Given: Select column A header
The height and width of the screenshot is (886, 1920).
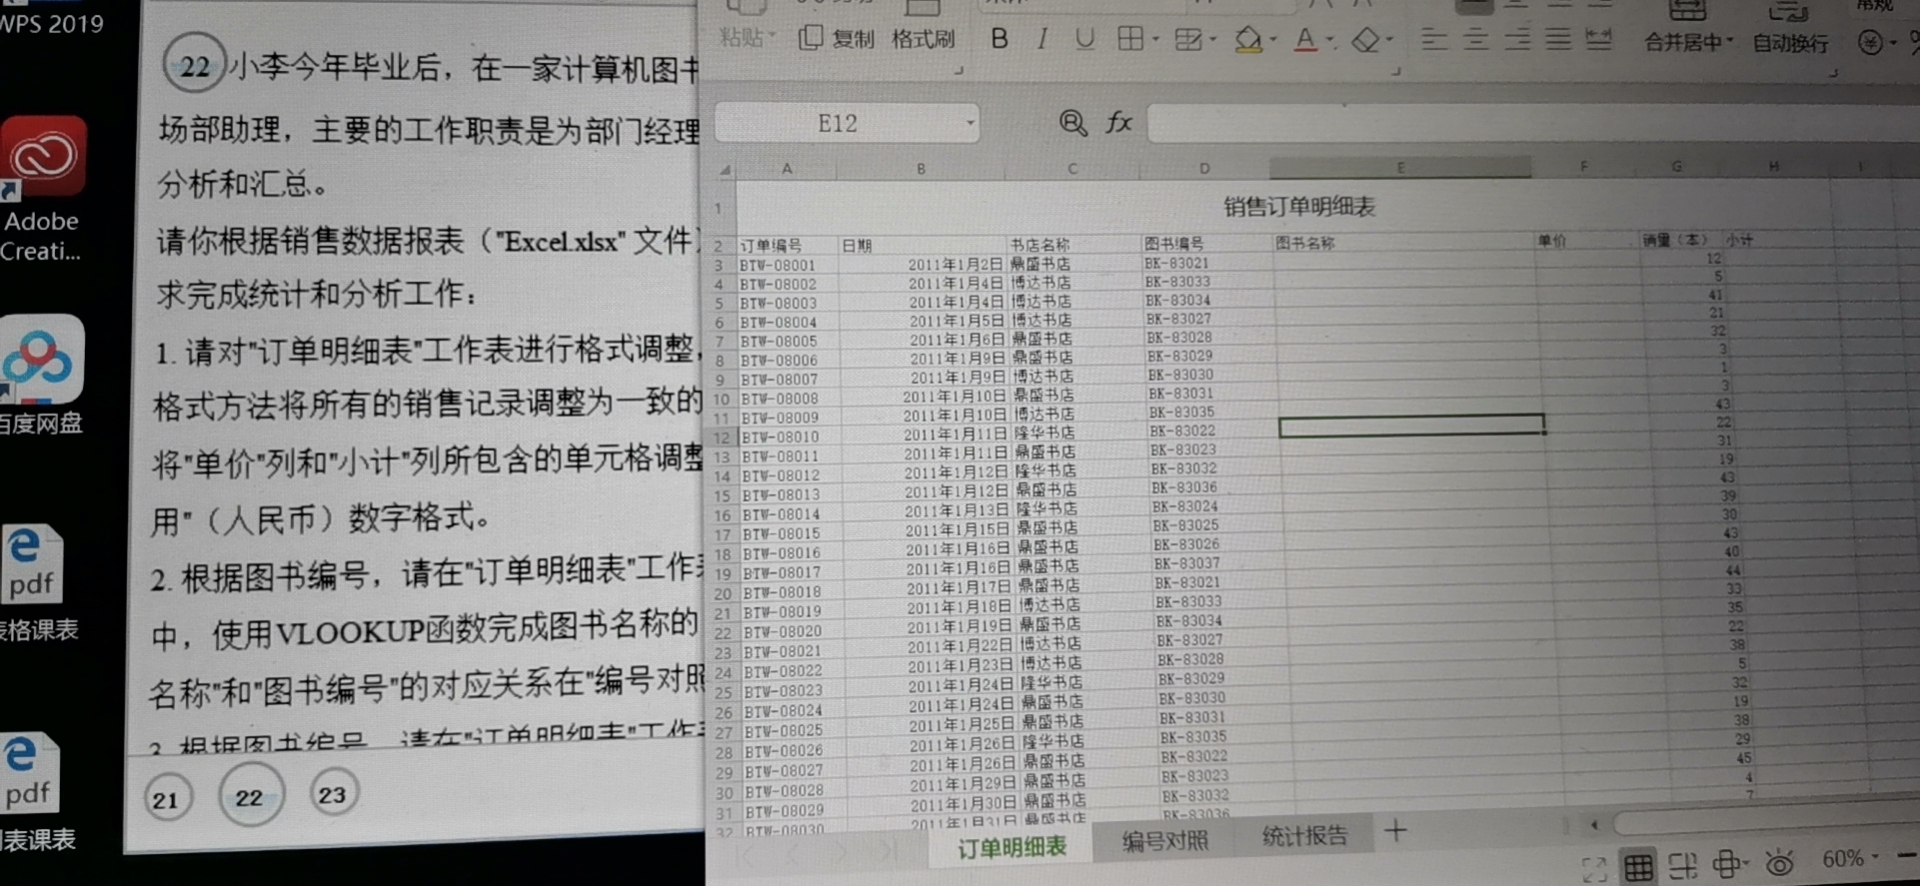Looking at the screenshot, I should tap(787, 169).
